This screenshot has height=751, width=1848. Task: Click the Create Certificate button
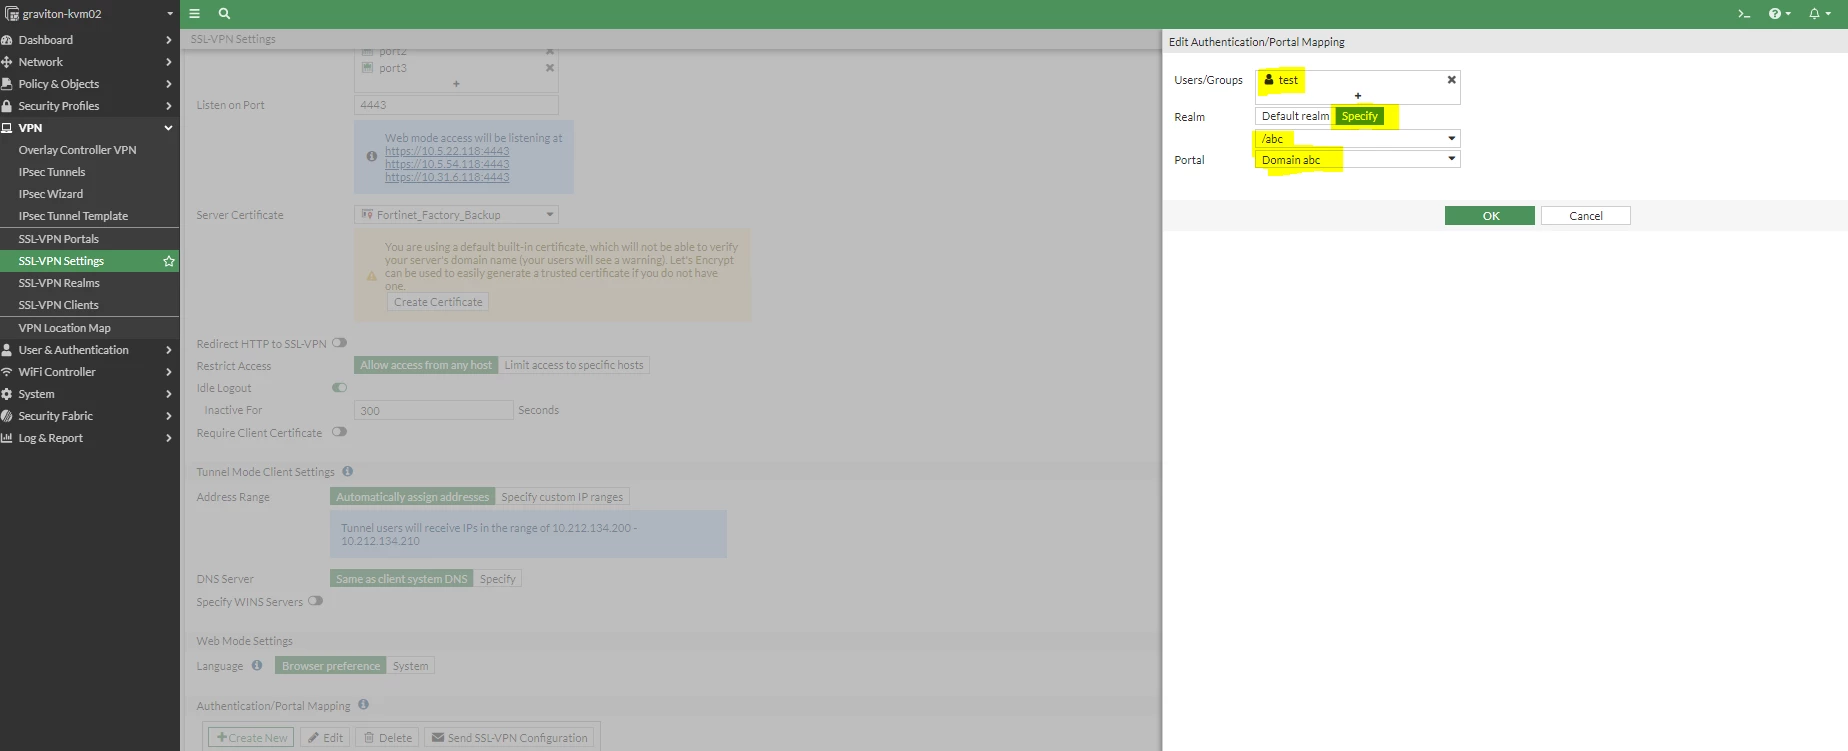pos(438,302)
